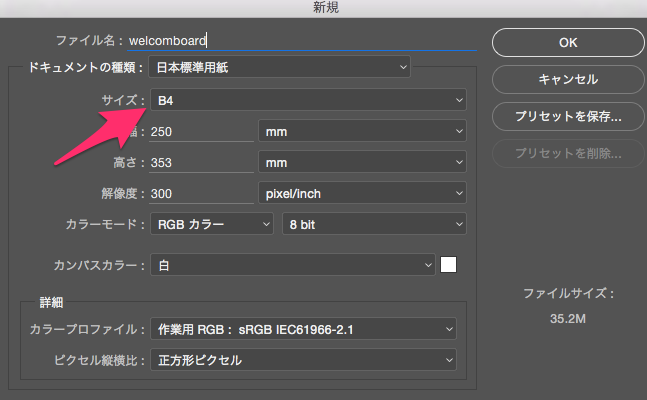Click the OK button
This screenshot has height=400, width=647.
click(x=568, y=43)
